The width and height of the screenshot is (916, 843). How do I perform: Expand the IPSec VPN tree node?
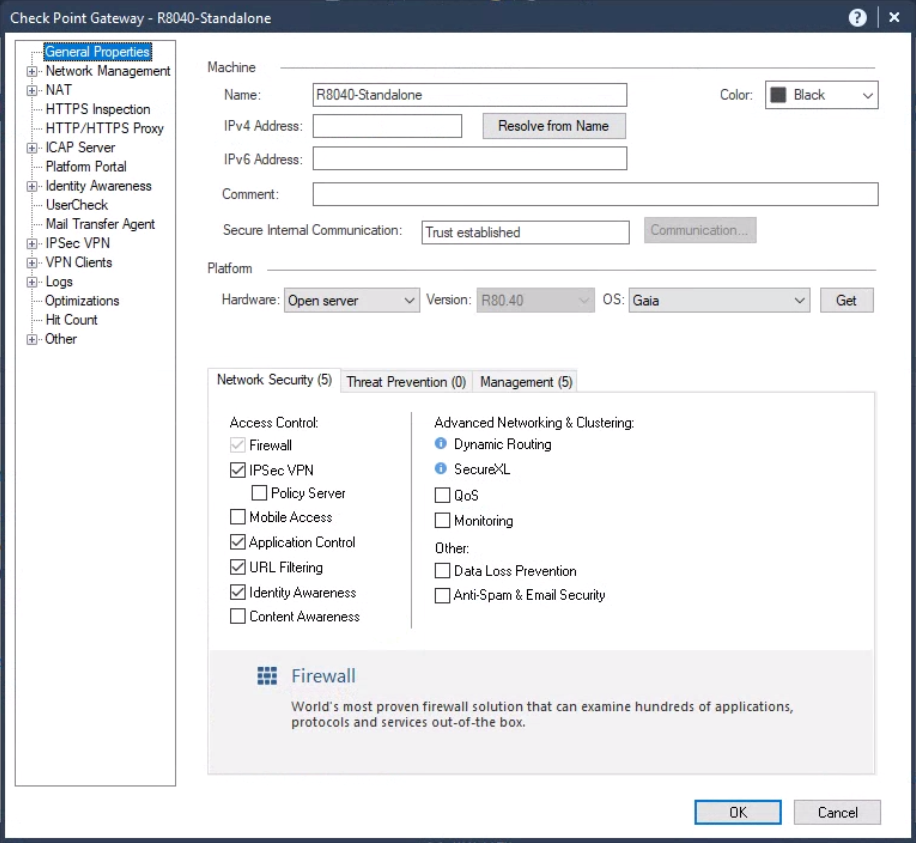(32, 244)
